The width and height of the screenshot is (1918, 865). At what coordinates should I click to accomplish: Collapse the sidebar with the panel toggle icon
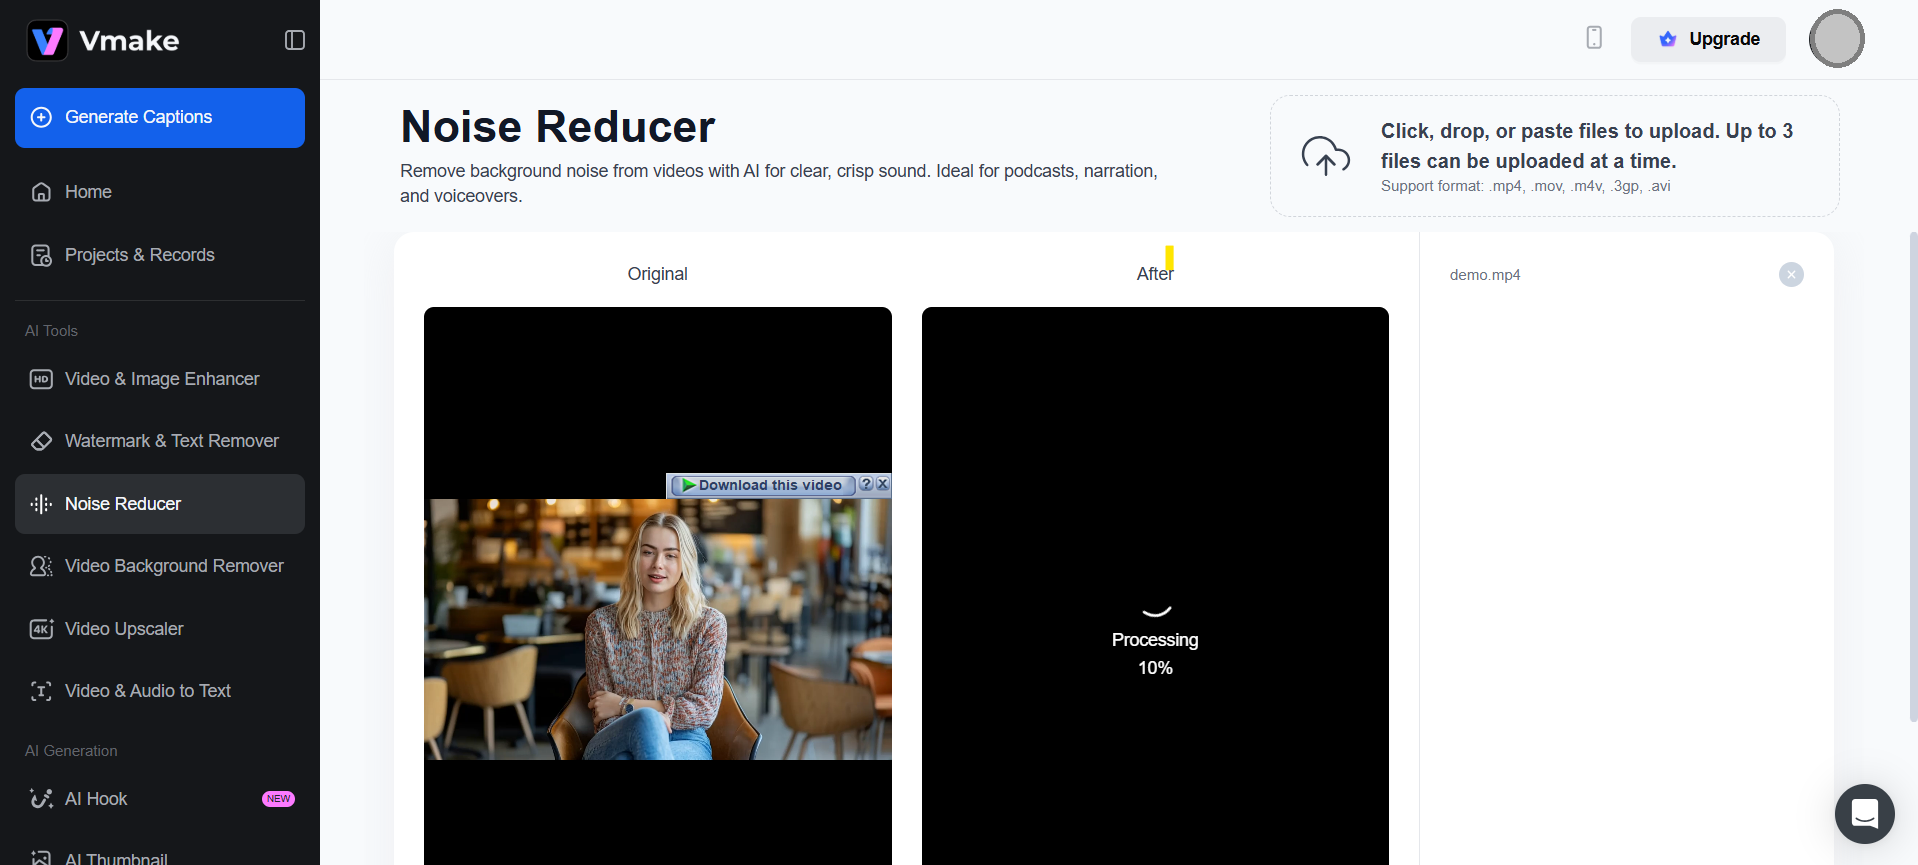click(x=294, y=40)
